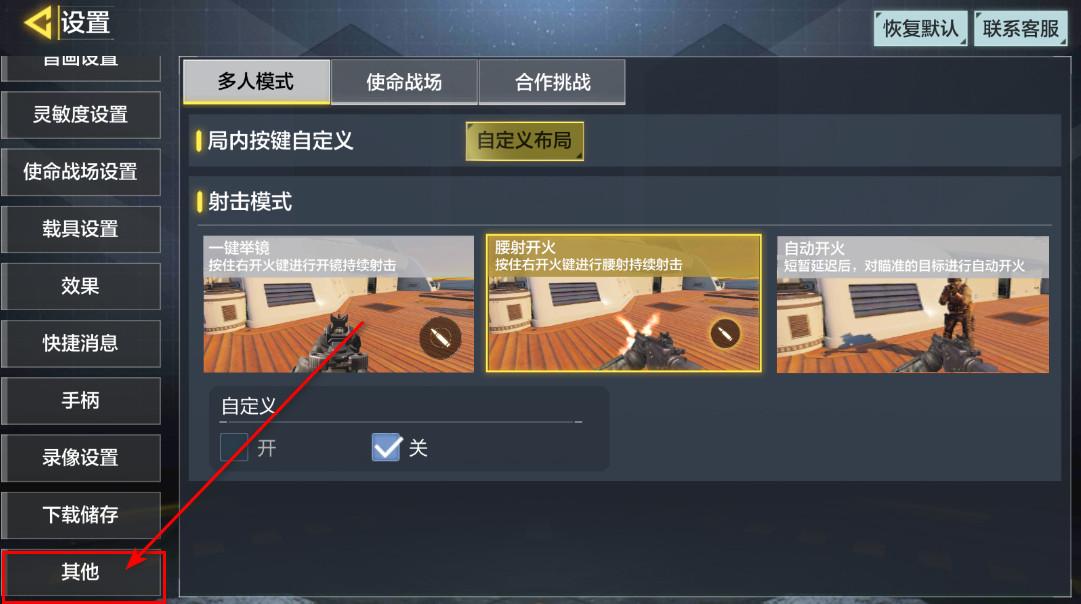
Task: Switch to the 使命战场 tab
Action: [404, 82]
